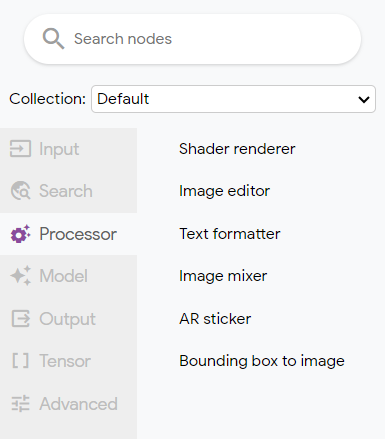Select the Model sparkle icon
Viewport: 385px width, 439px height.
(21, 276)
